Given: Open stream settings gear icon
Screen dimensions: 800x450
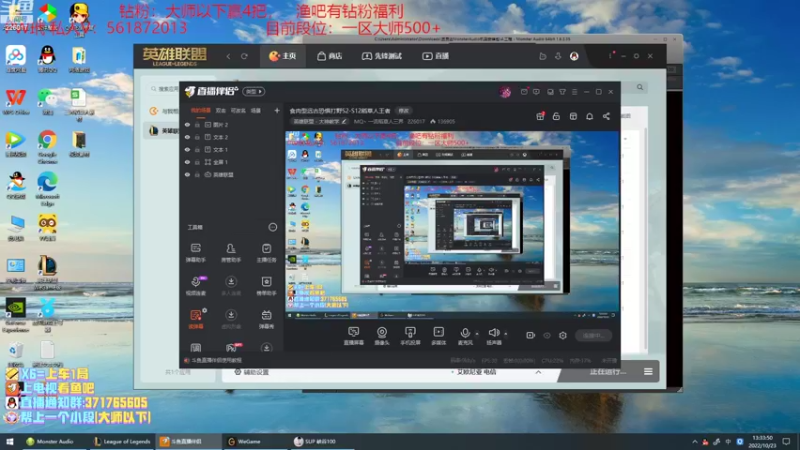Looking at the screenshot, I should coord(563,335).
